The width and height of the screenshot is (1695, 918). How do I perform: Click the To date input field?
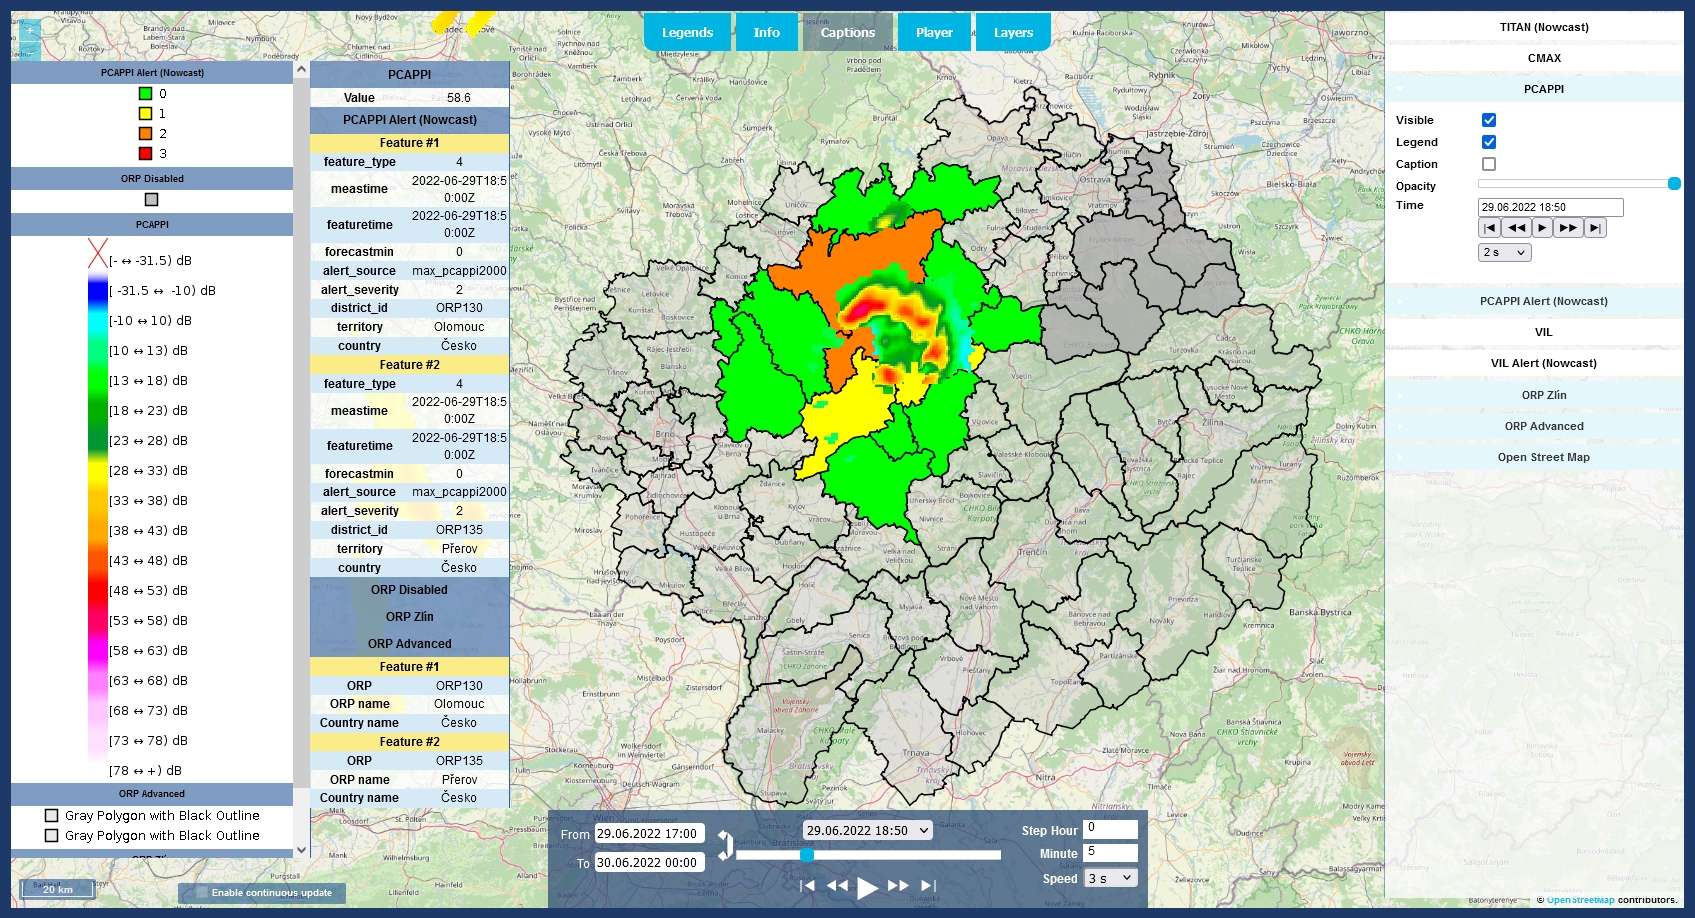[x=650, y=862]
